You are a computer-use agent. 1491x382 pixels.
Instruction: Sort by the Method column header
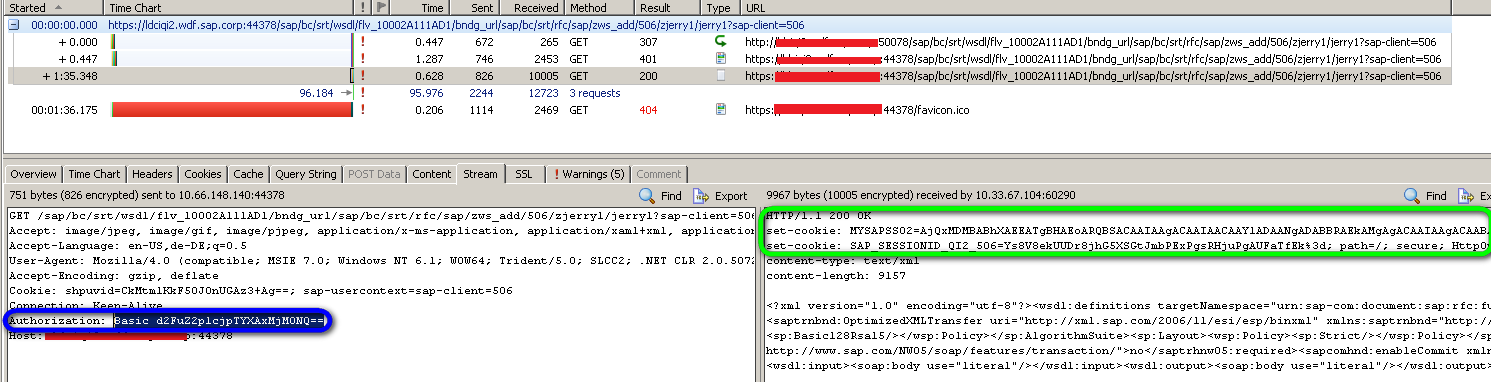pos(600,7)
